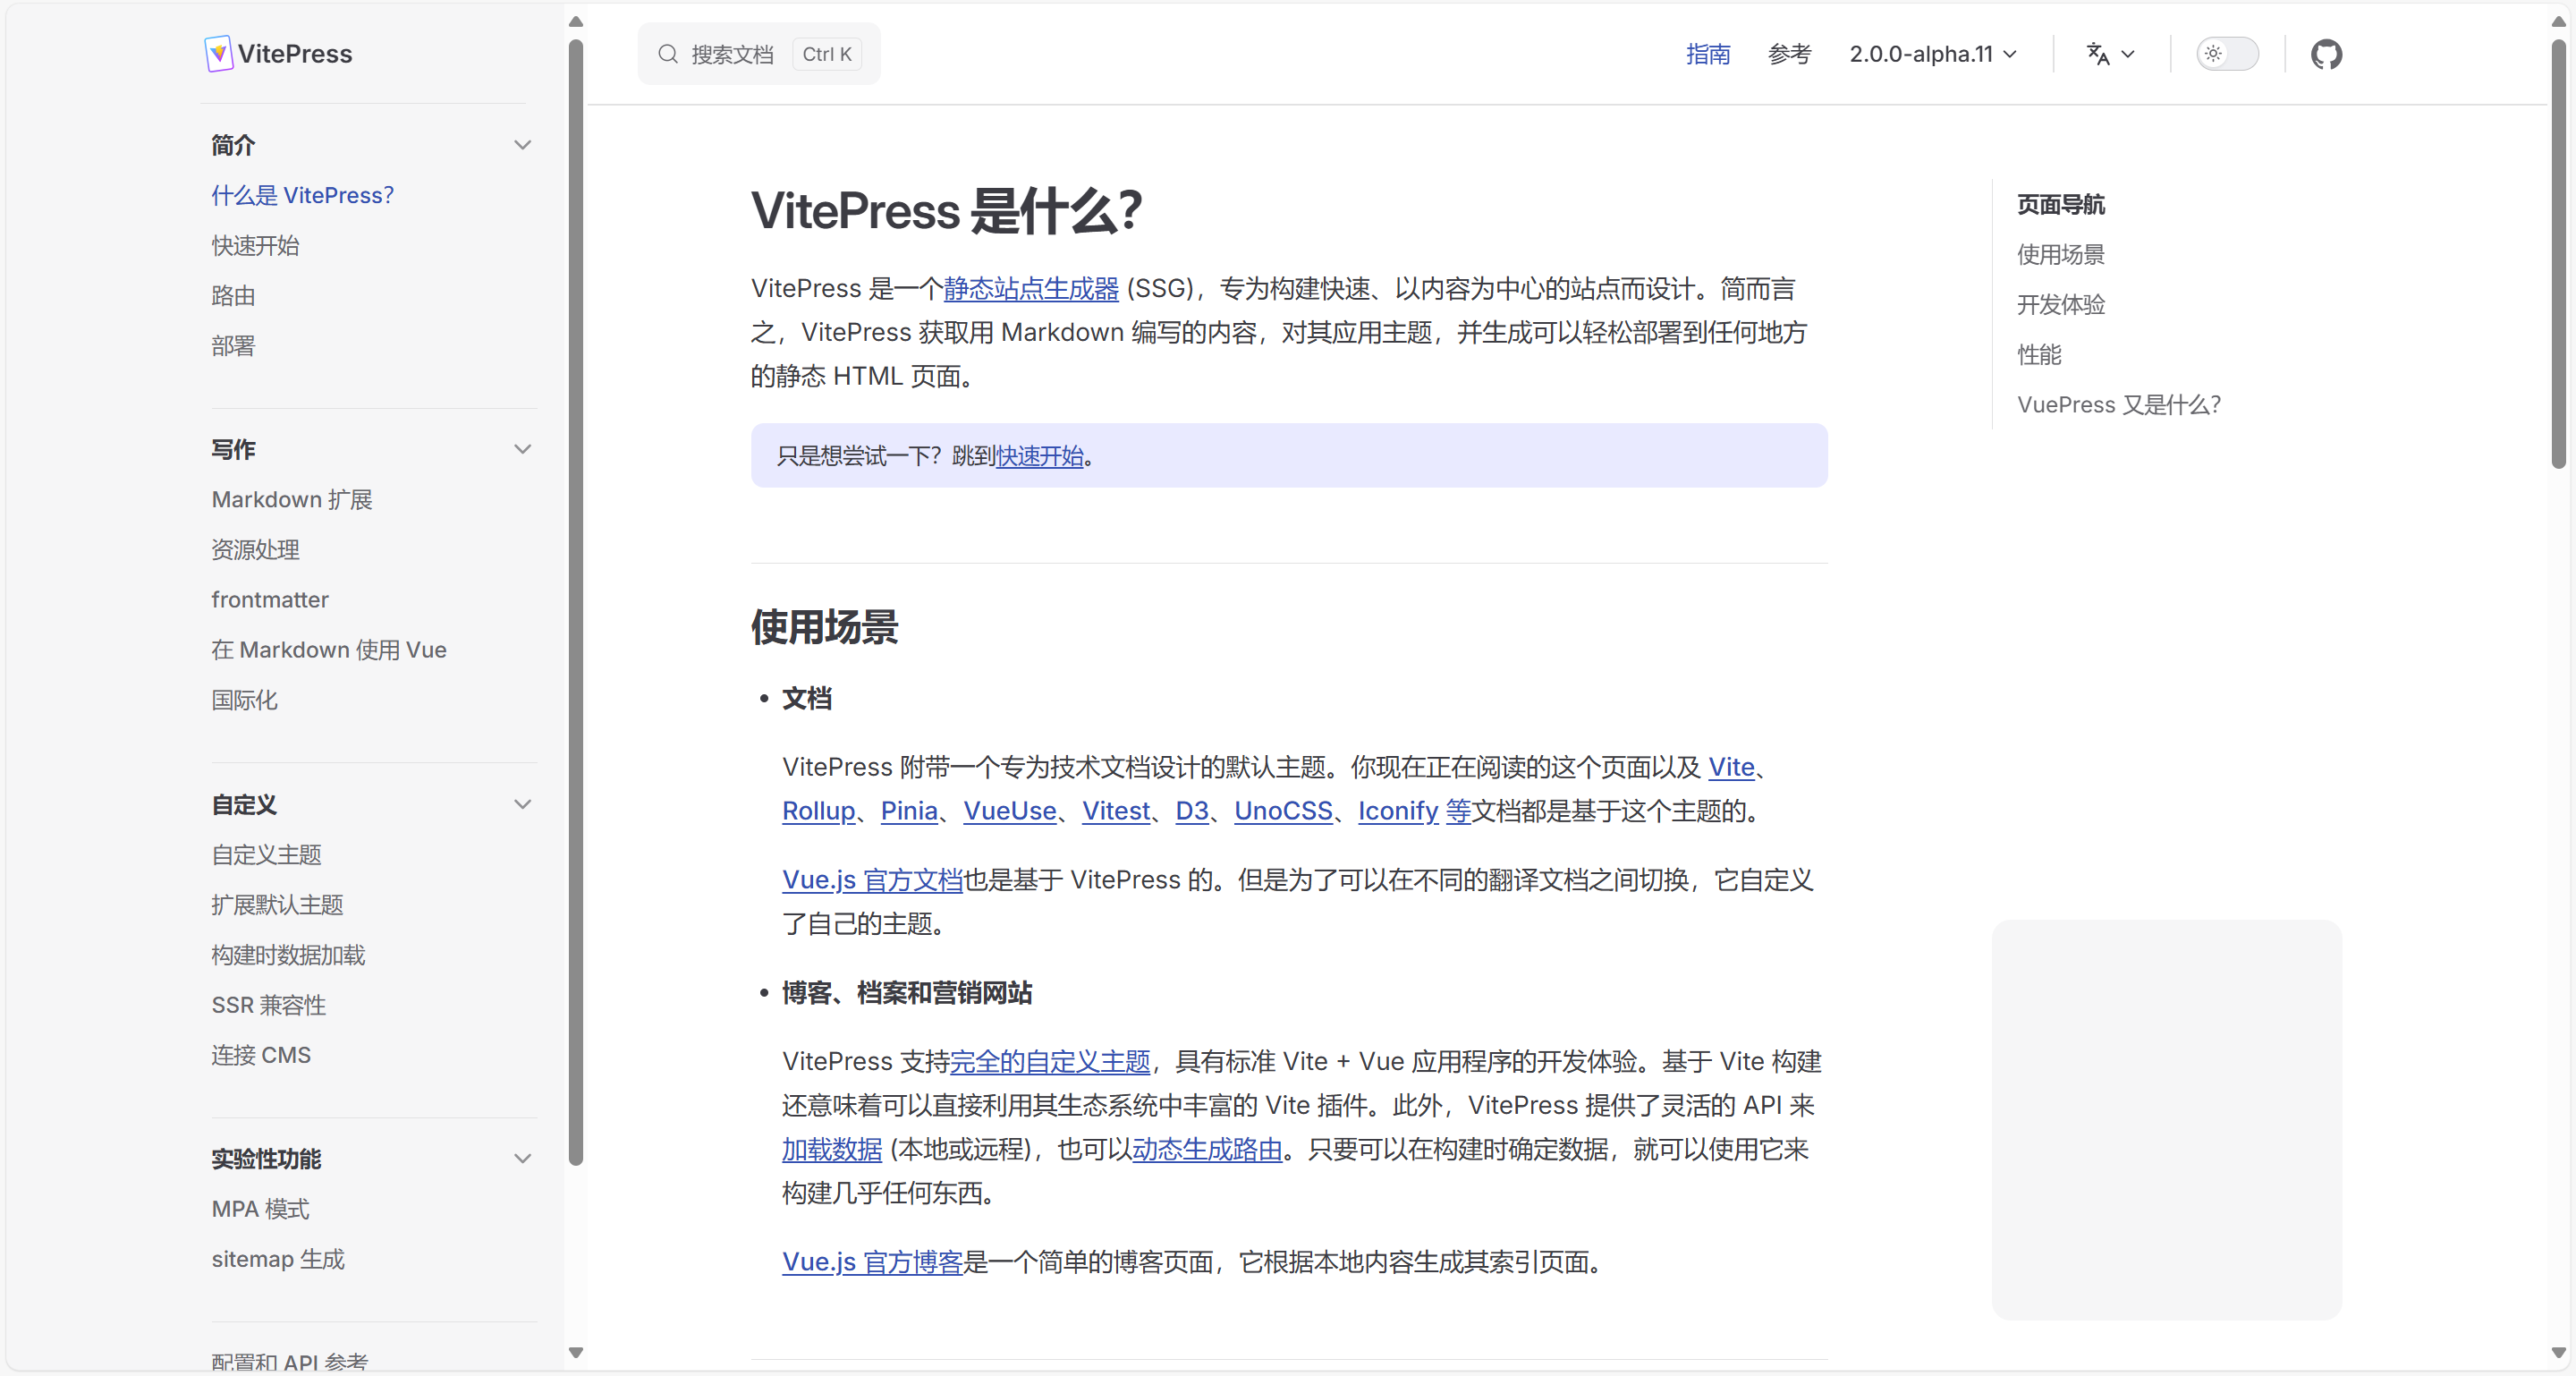Open 扩展默认主题 in the sidebar

[277, 904]
